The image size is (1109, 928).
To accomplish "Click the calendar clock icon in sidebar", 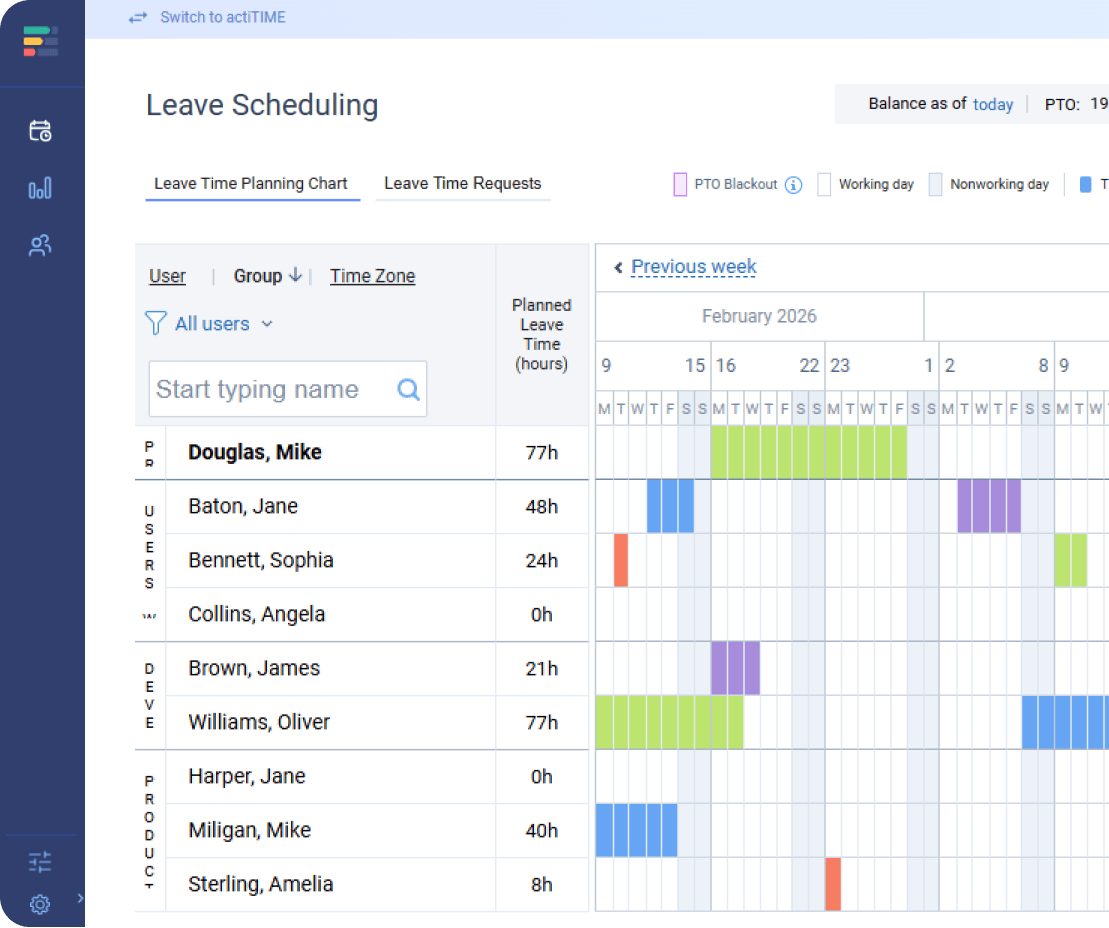I will pos(40,131).
